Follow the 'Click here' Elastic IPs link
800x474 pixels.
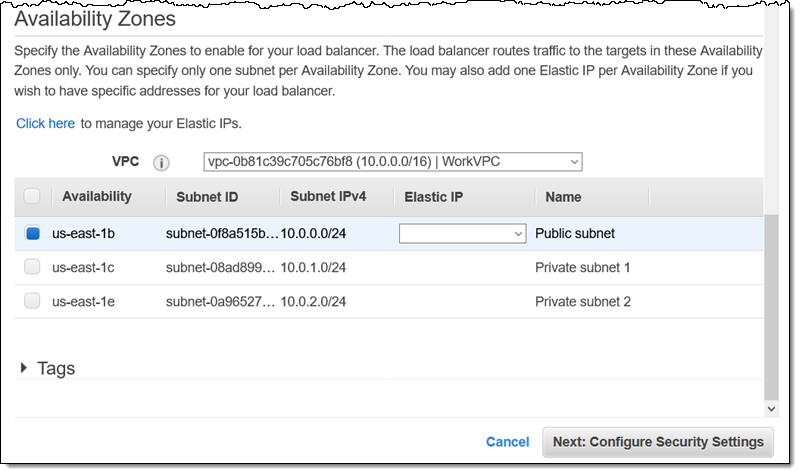(45, 124)
